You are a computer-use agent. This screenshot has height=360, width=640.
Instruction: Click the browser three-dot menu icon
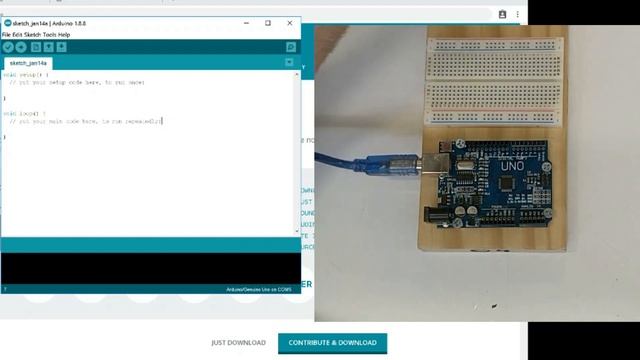pos(518,14)
